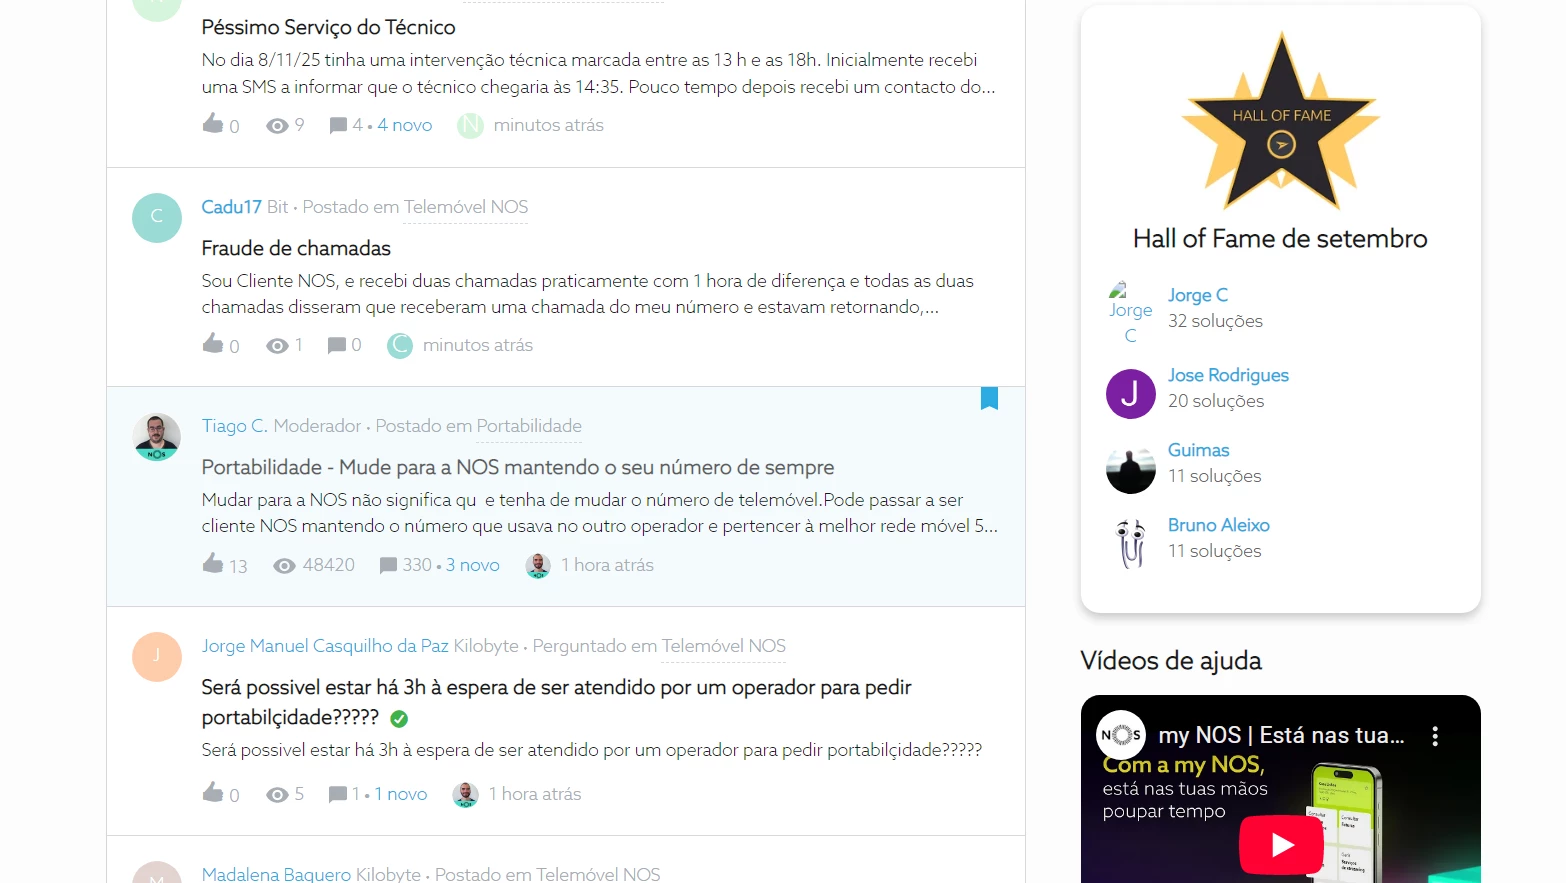The image size is (1566, 883).
Task: Go to Telemóvel NOS category on Cadu17 post
Action: click(x=466, y=207)
